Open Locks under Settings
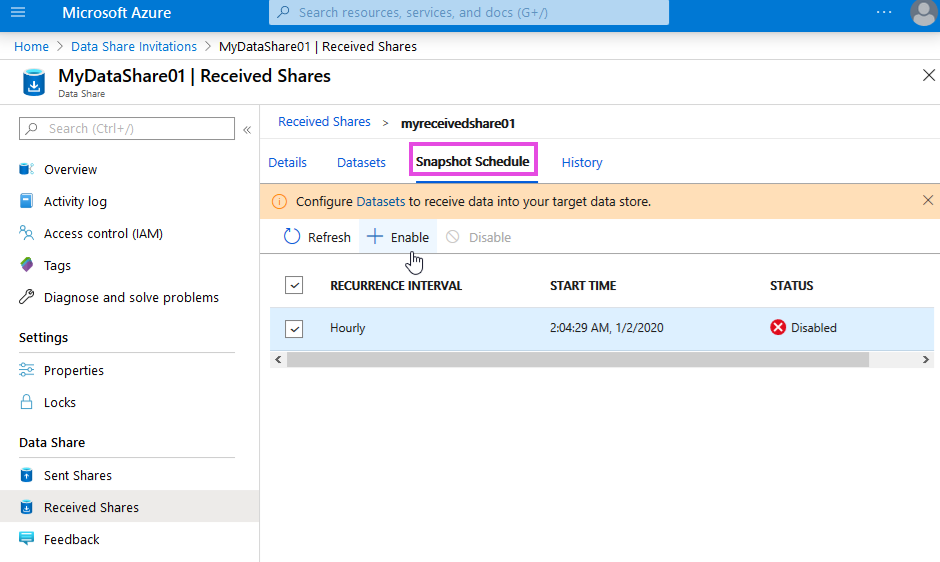The width and height of the screenshot is (940, 562). [60, 402]
